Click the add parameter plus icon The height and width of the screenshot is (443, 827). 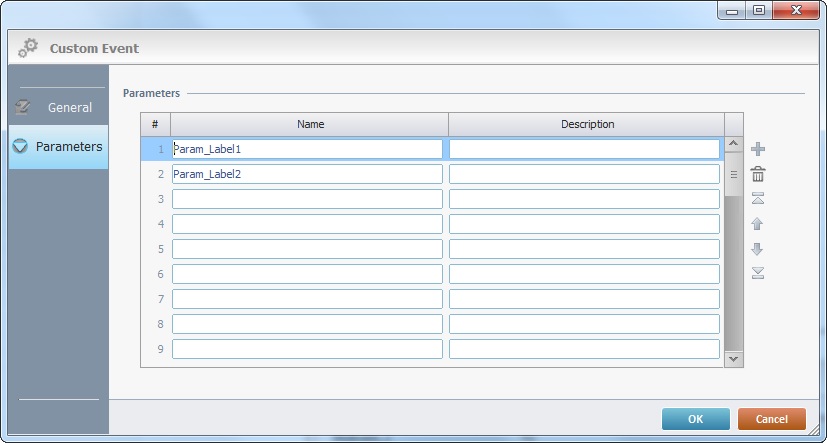[x=758, y=149]
